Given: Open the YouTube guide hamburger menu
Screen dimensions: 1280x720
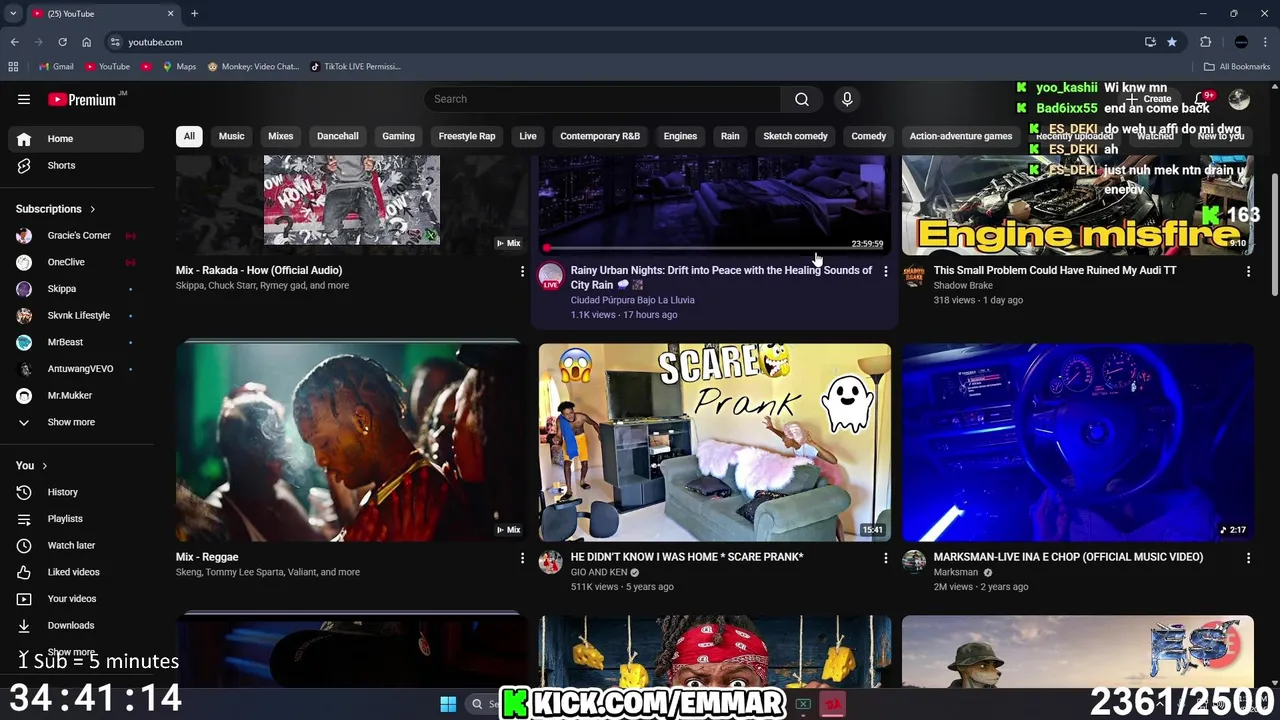Looking at the screenshot, I should [x=24, y=99].
